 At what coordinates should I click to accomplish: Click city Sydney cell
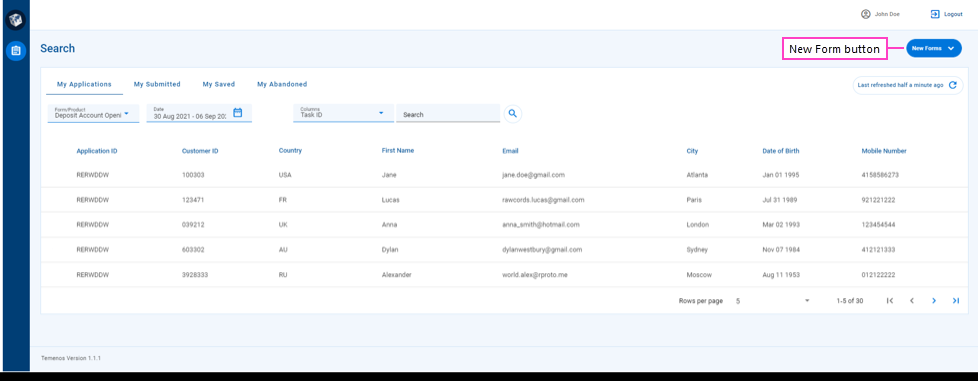point(697,249)
